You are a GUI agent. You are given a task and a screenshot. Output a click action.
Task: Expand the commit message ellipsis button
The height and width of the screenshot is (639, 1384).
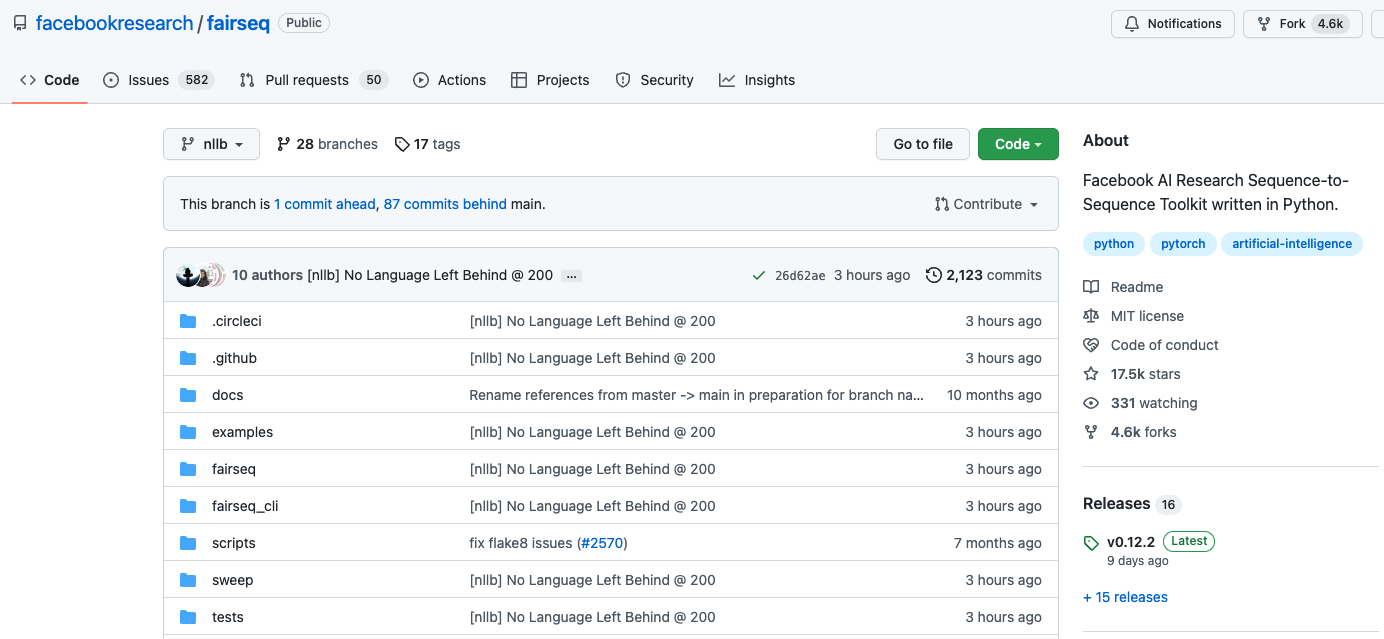(571, 276)
